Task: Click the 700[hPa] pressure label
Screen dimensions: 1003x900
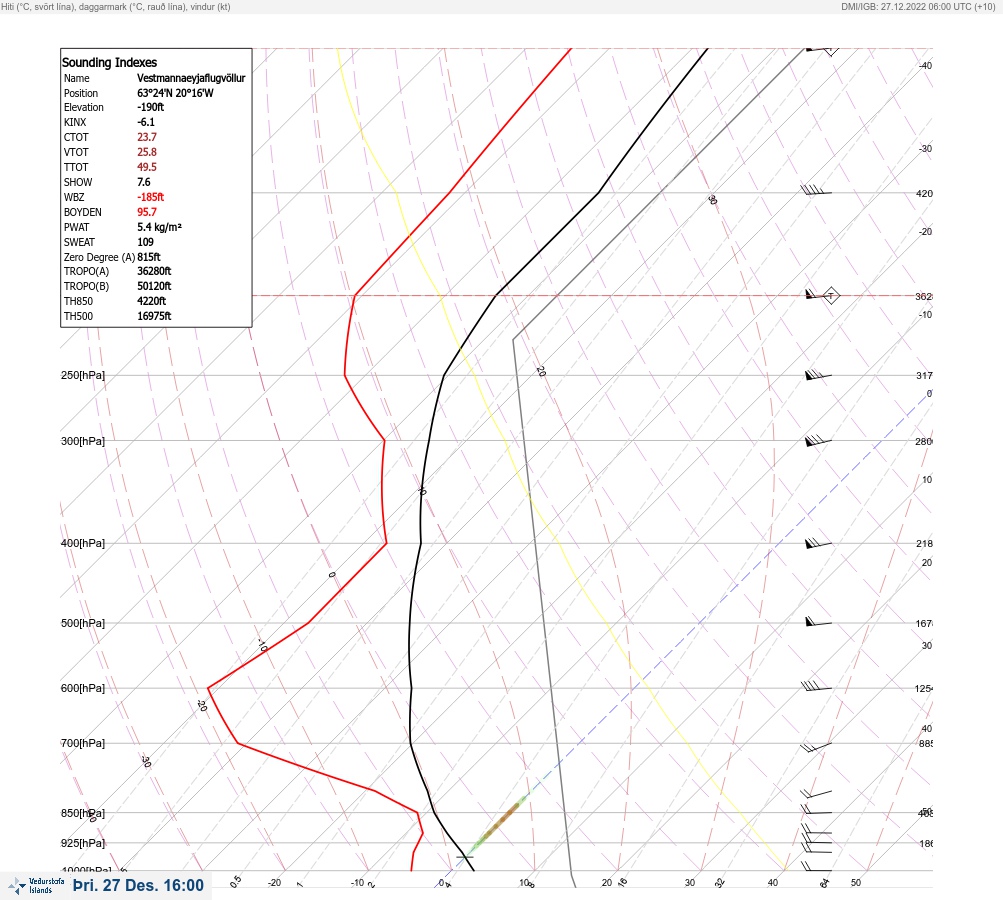Action: [x=83, y=743]
